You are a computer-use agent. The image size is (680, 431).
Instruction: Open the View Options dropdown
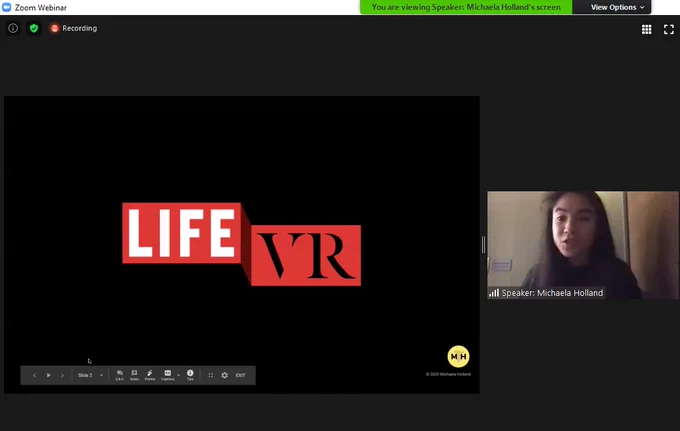click(x=617, y=7)
